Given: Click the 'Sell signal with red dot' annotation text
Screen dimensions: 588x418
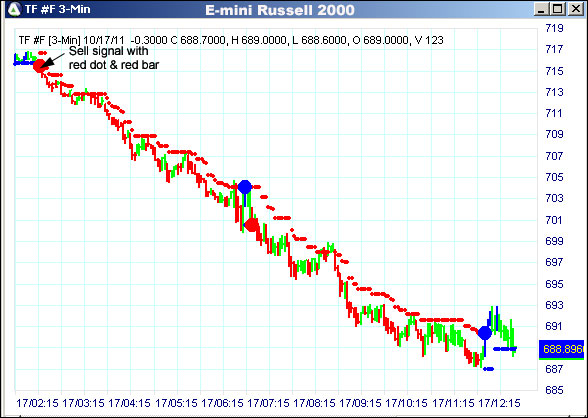Looking at the screenshot, I should tap(114, 58).
